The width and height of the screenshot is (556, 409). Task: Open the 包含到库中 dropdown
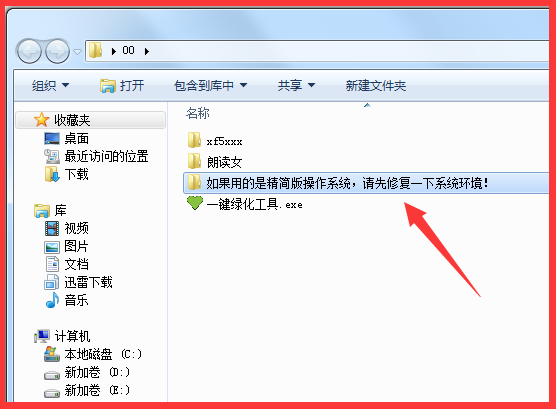210,85
